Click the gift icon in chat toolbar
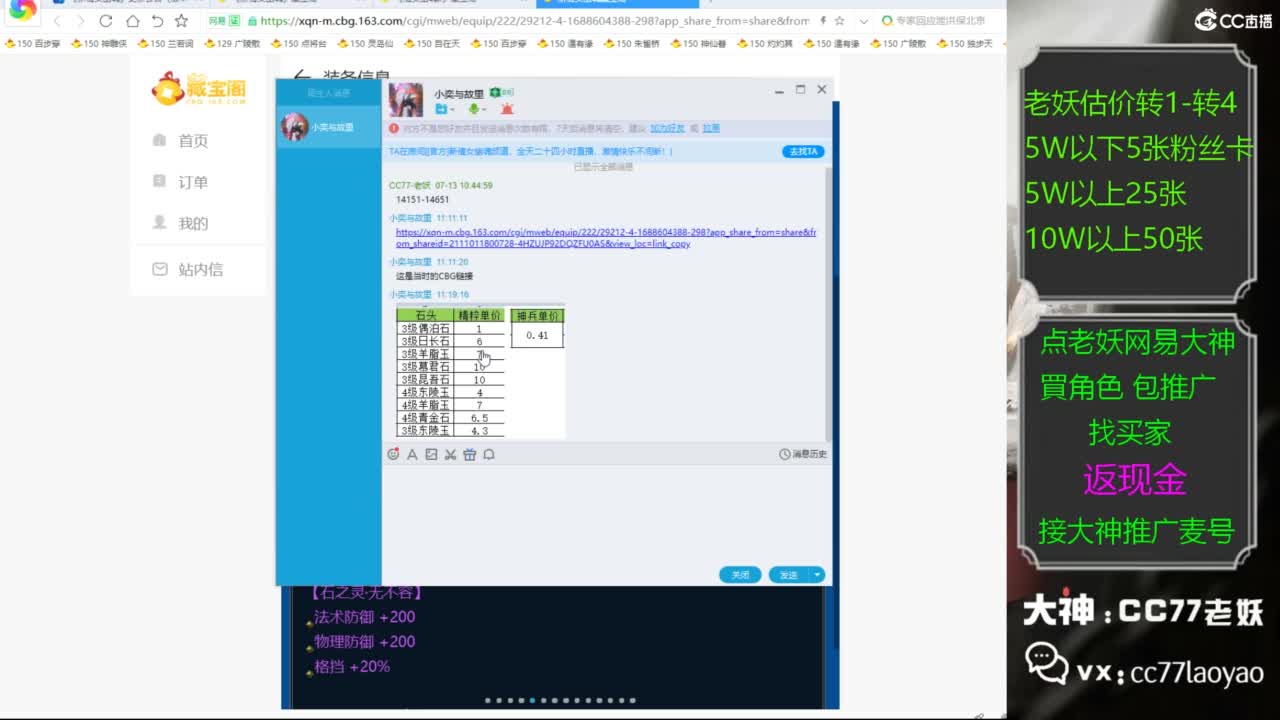 (x=469, y=454)
